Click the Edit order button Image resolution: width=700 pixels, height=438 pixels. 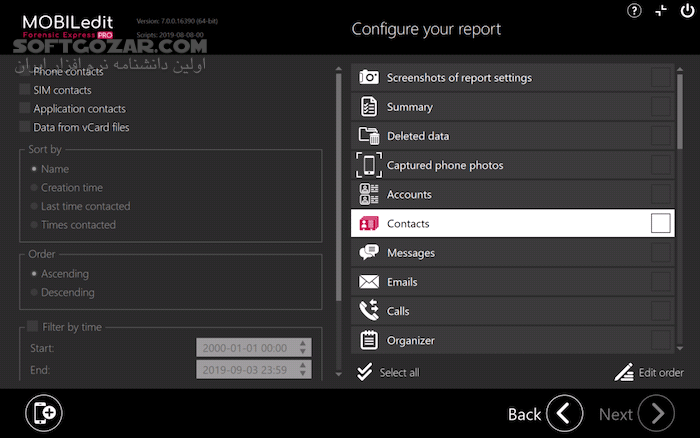pyautogui.click(x=650, y=373)
